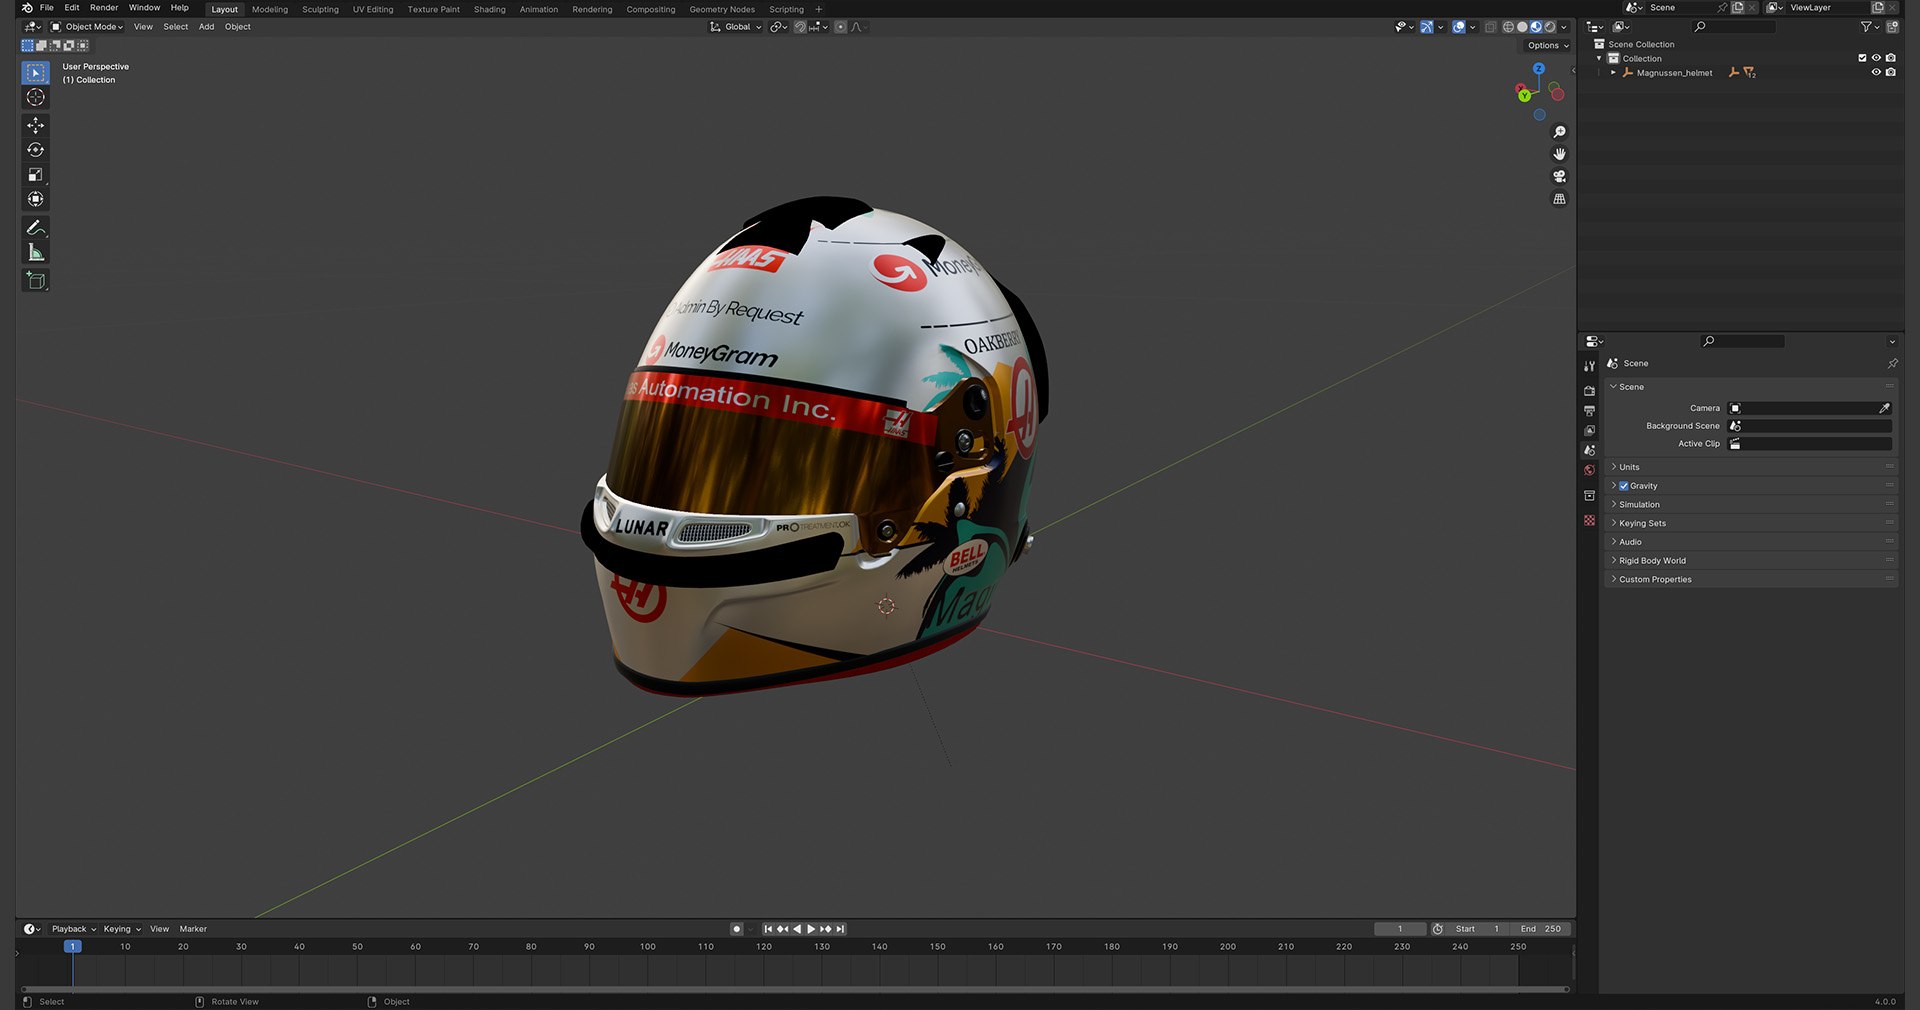The image size is (1920, 1010).
Task: Open the viewport Add menu
Action: point(206,27)
